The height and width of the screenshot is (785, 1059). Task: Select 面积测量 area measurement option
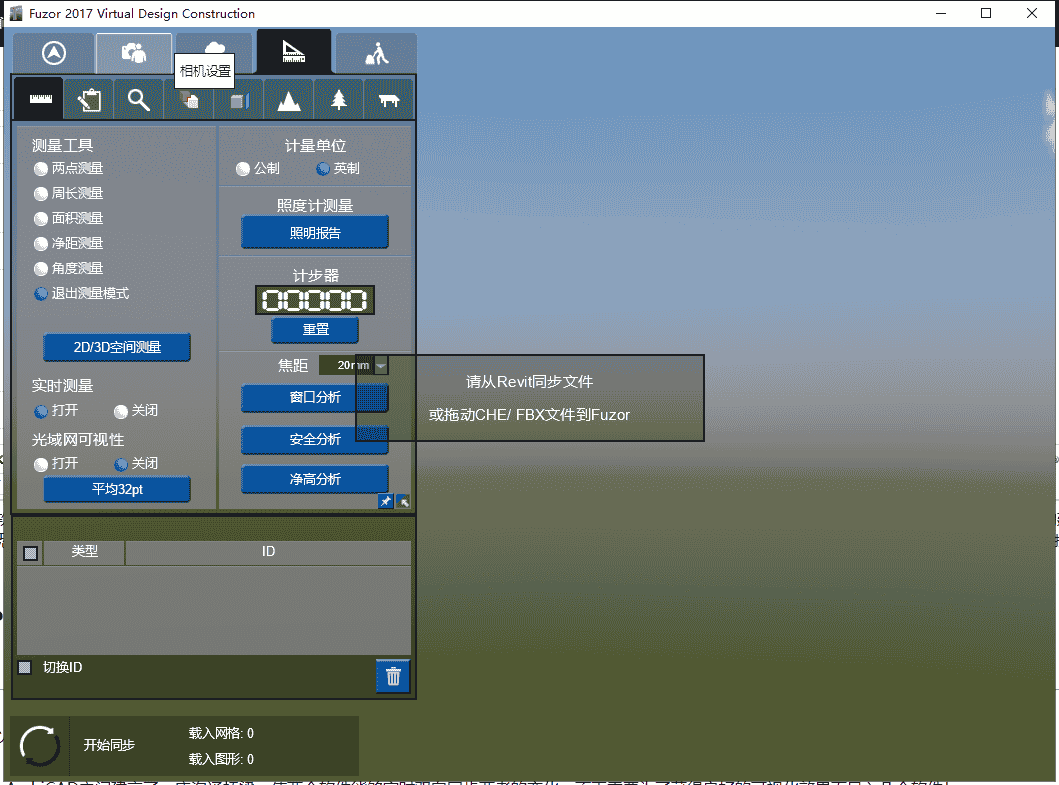pos(41,219)
